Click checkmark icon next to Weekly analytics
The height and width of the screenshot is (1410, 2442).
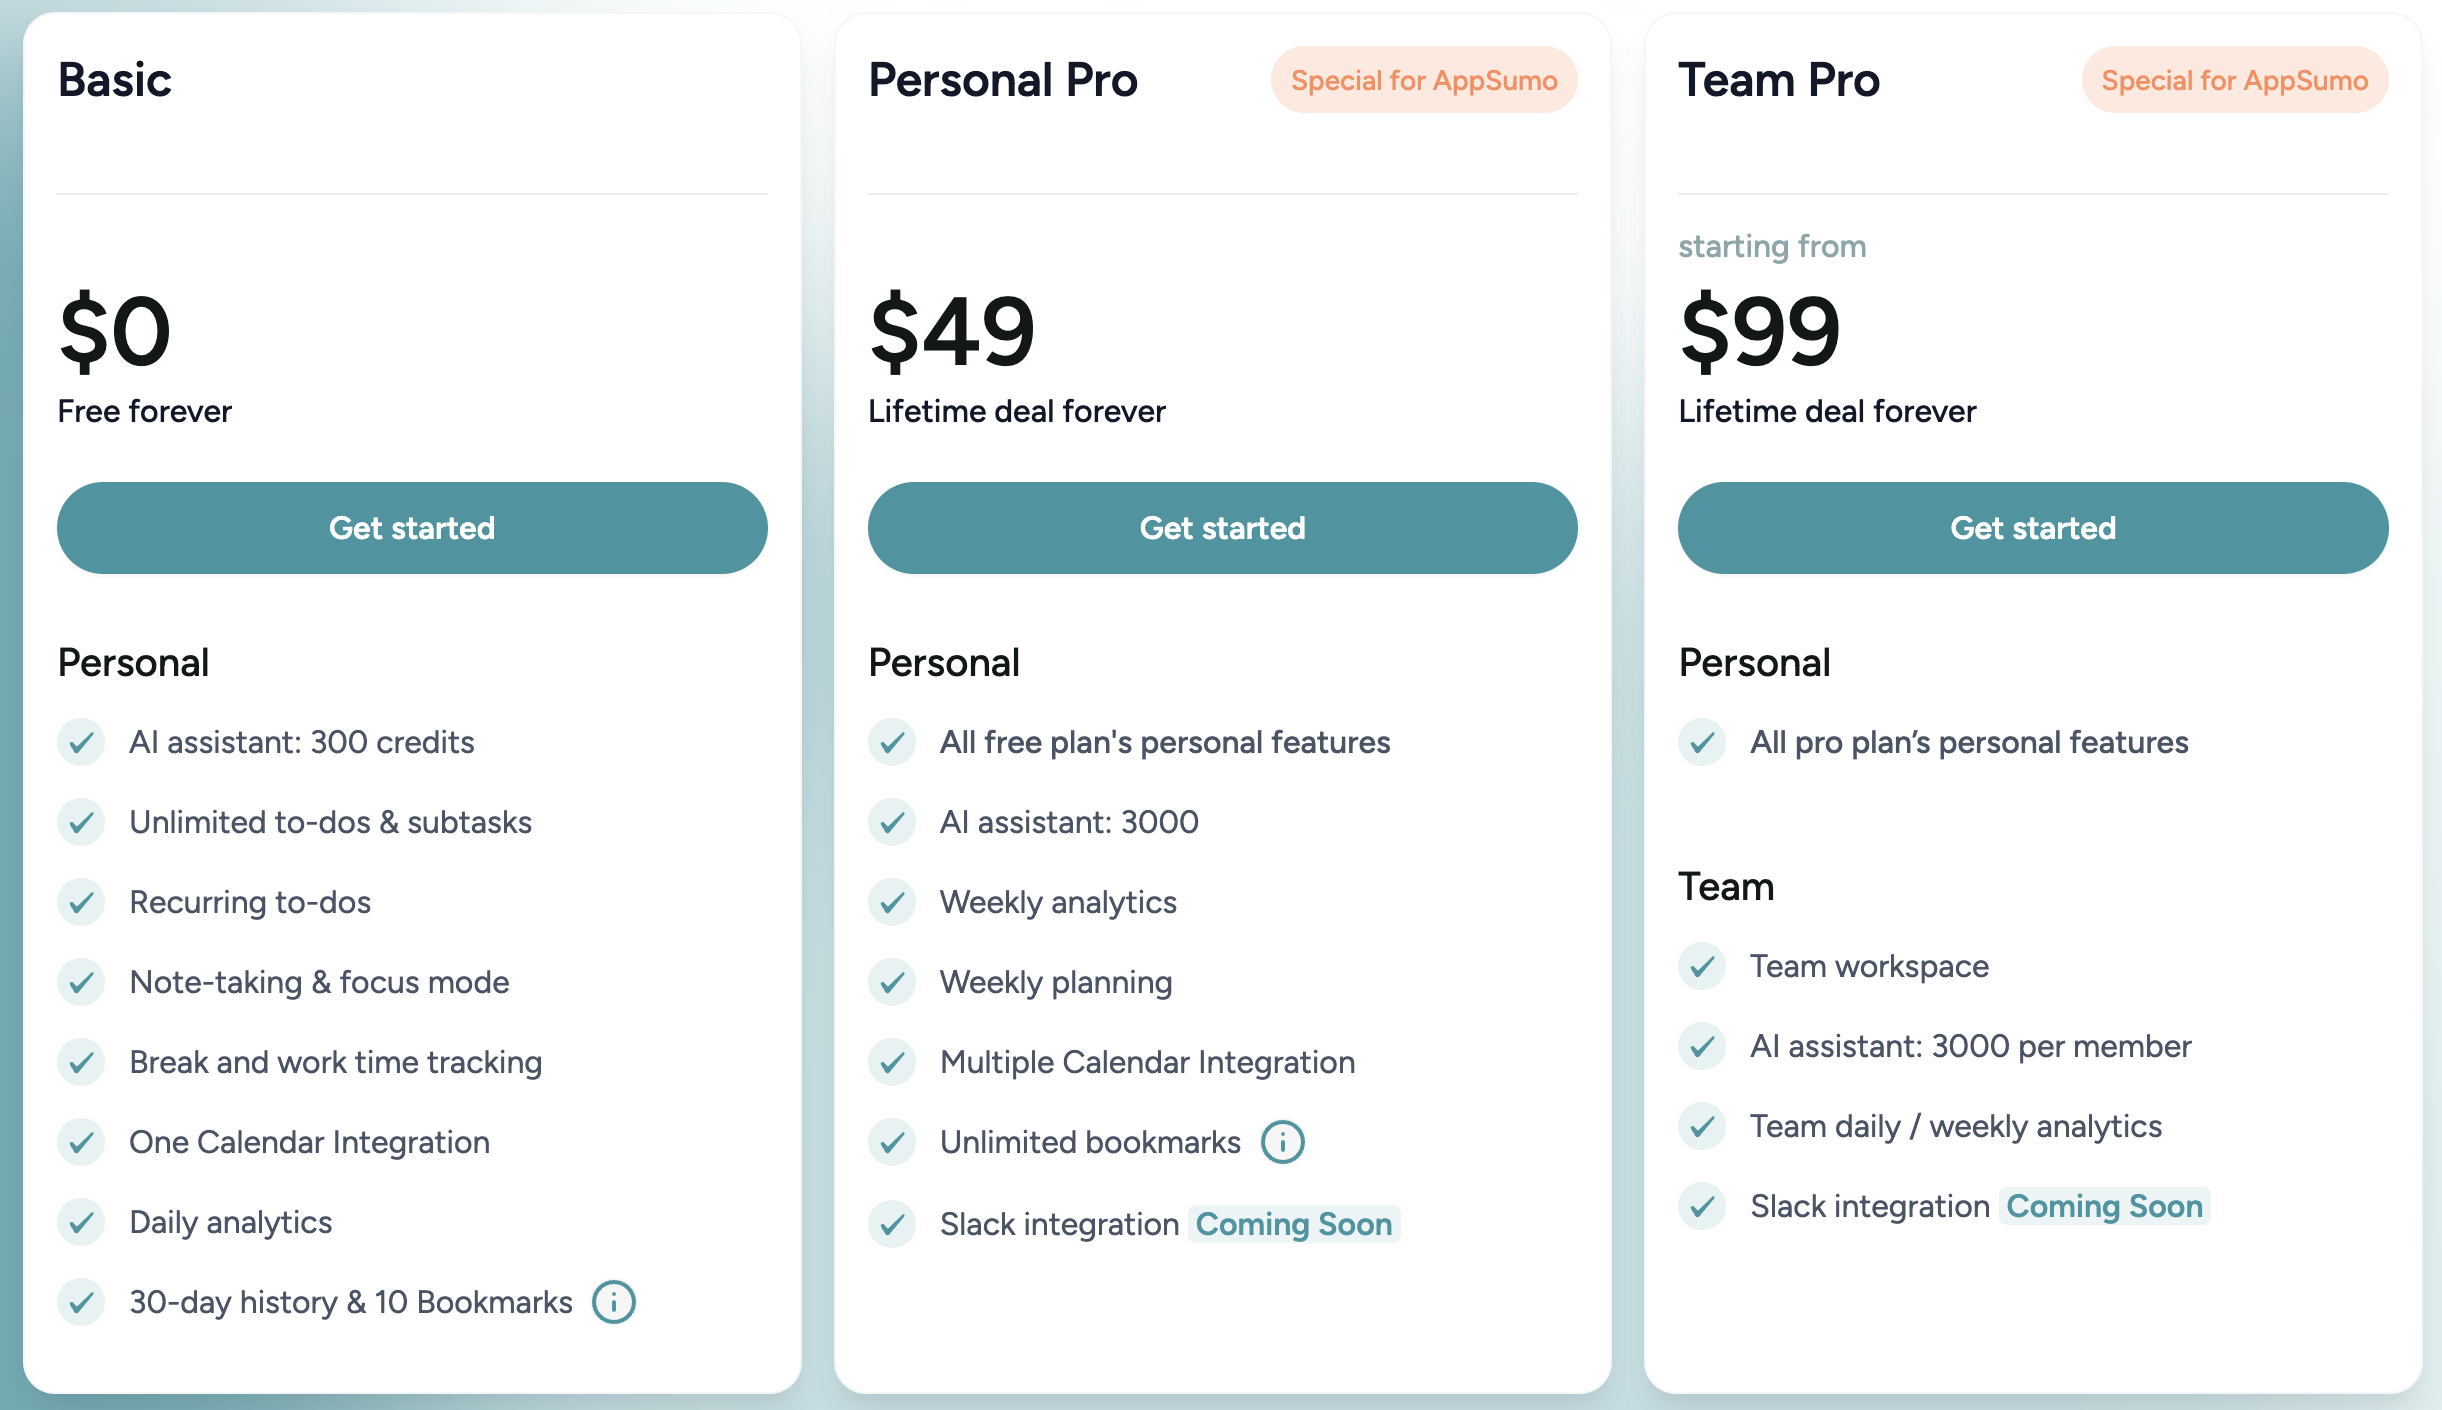892,902
